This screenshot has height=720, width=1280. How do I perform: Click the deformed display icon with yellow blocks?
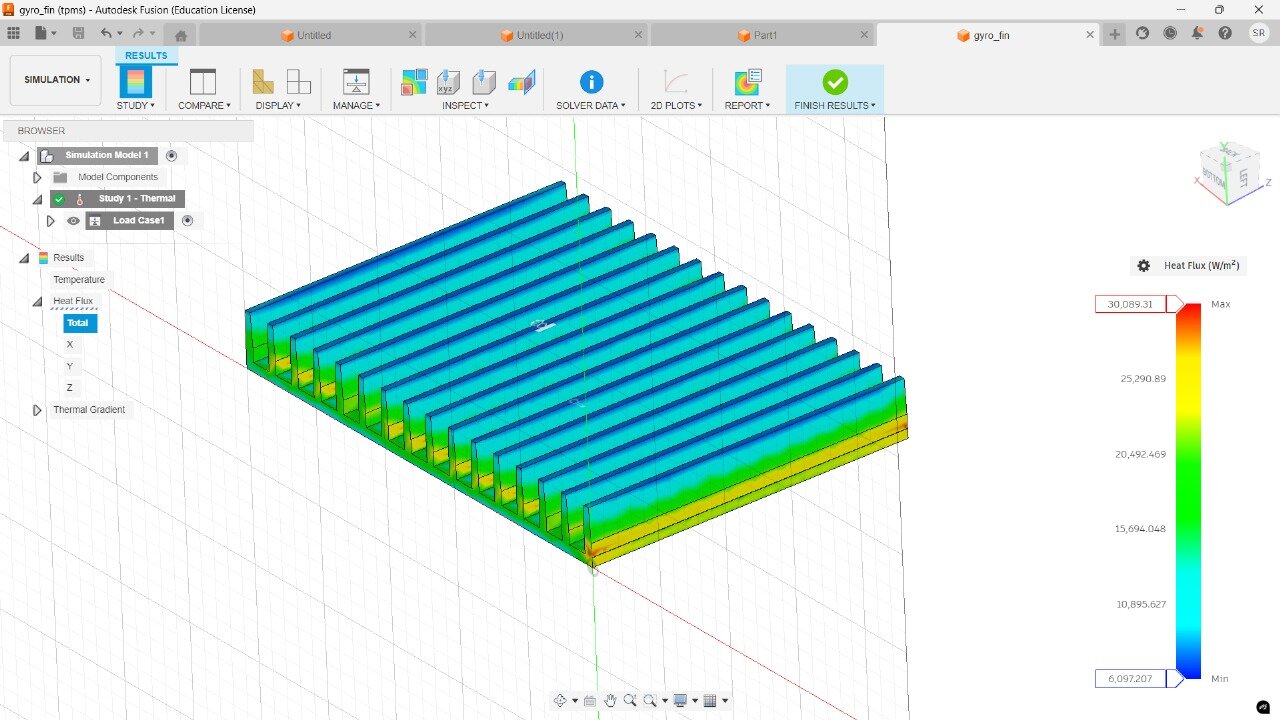[x=263, y=82]
